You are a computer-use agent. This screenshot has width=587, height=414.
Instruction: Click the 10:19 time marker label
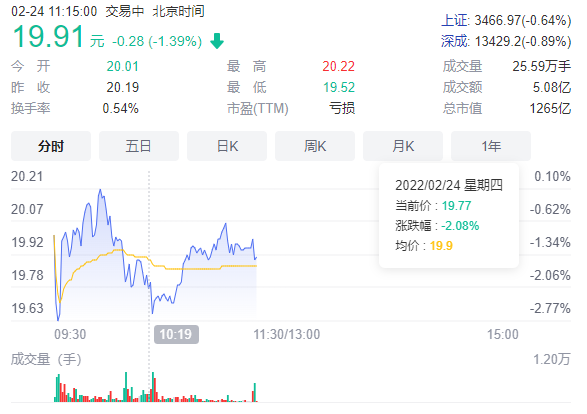coord(176,334)
